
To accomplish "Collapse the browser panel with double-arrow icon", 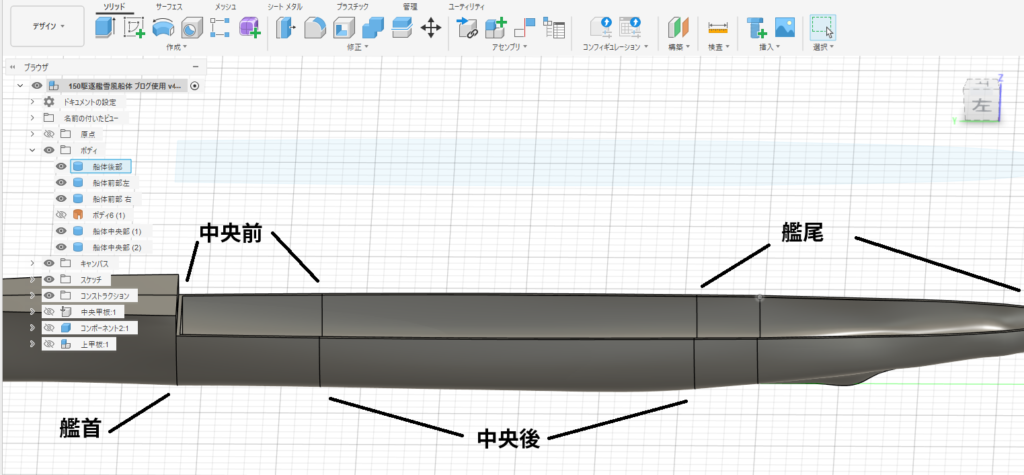I will (x=12, y=67).
